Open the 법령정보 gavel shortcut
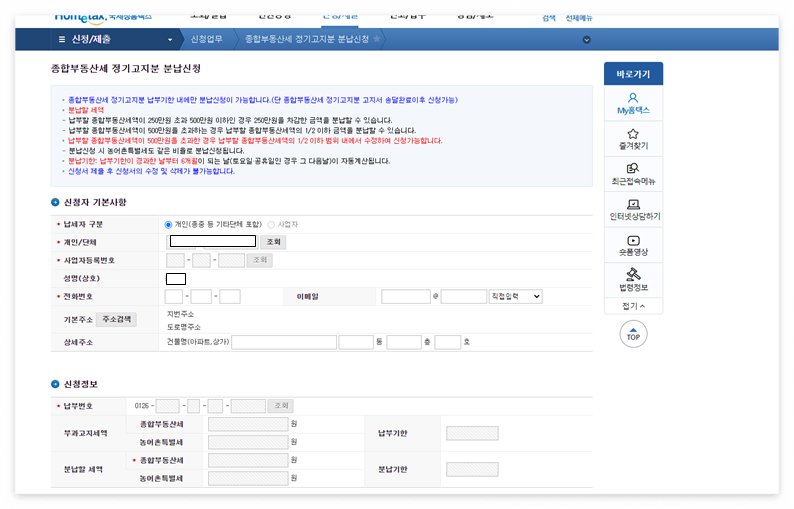794x509 pixels. [633, 280]
